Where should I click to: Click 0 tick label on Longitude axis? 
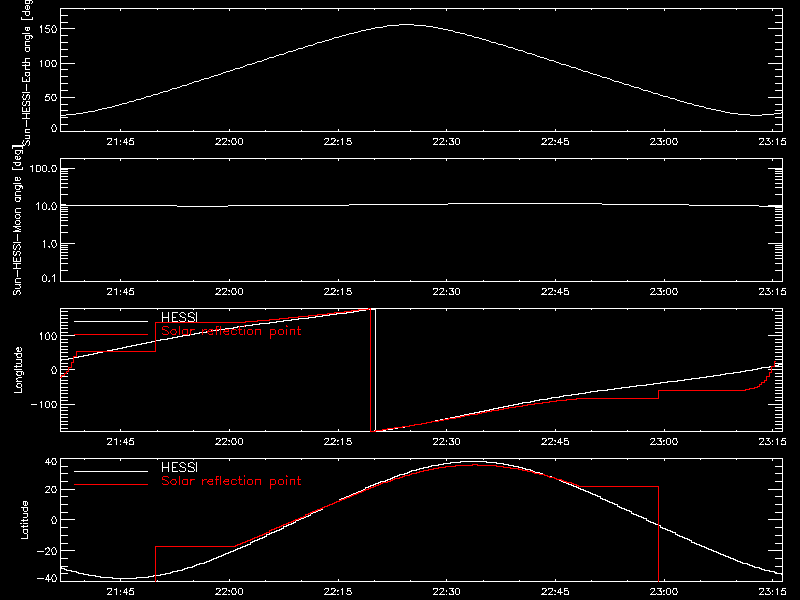click(x=54, y=370)
